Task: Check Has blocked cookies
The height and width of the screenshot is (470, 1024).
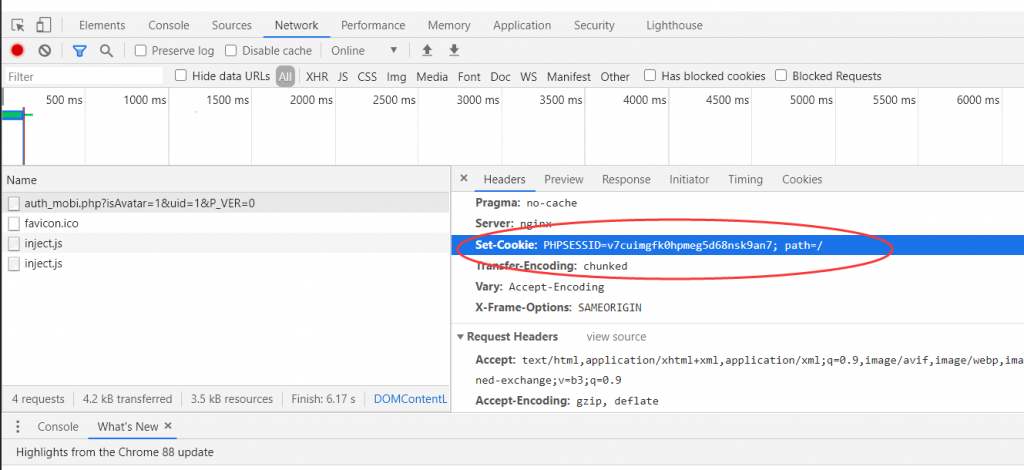Action: tap(650, 76)
